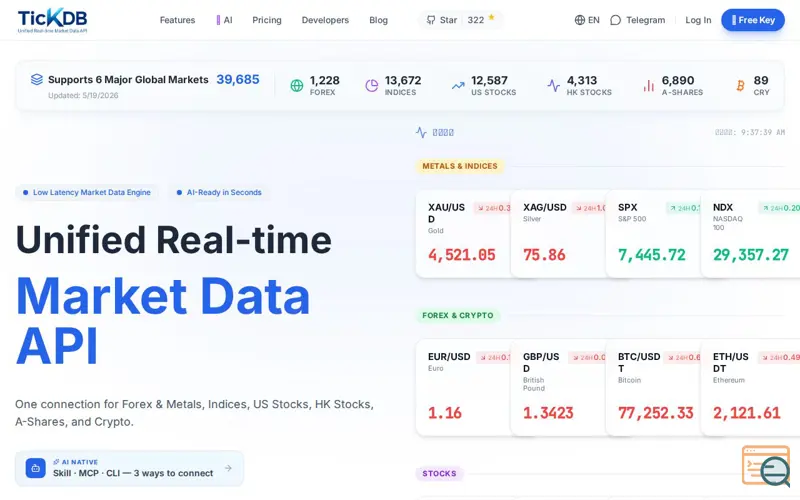Click the 24H change badge on SPX
Screen dimensions: 800x500
click(x=684, y=208)
